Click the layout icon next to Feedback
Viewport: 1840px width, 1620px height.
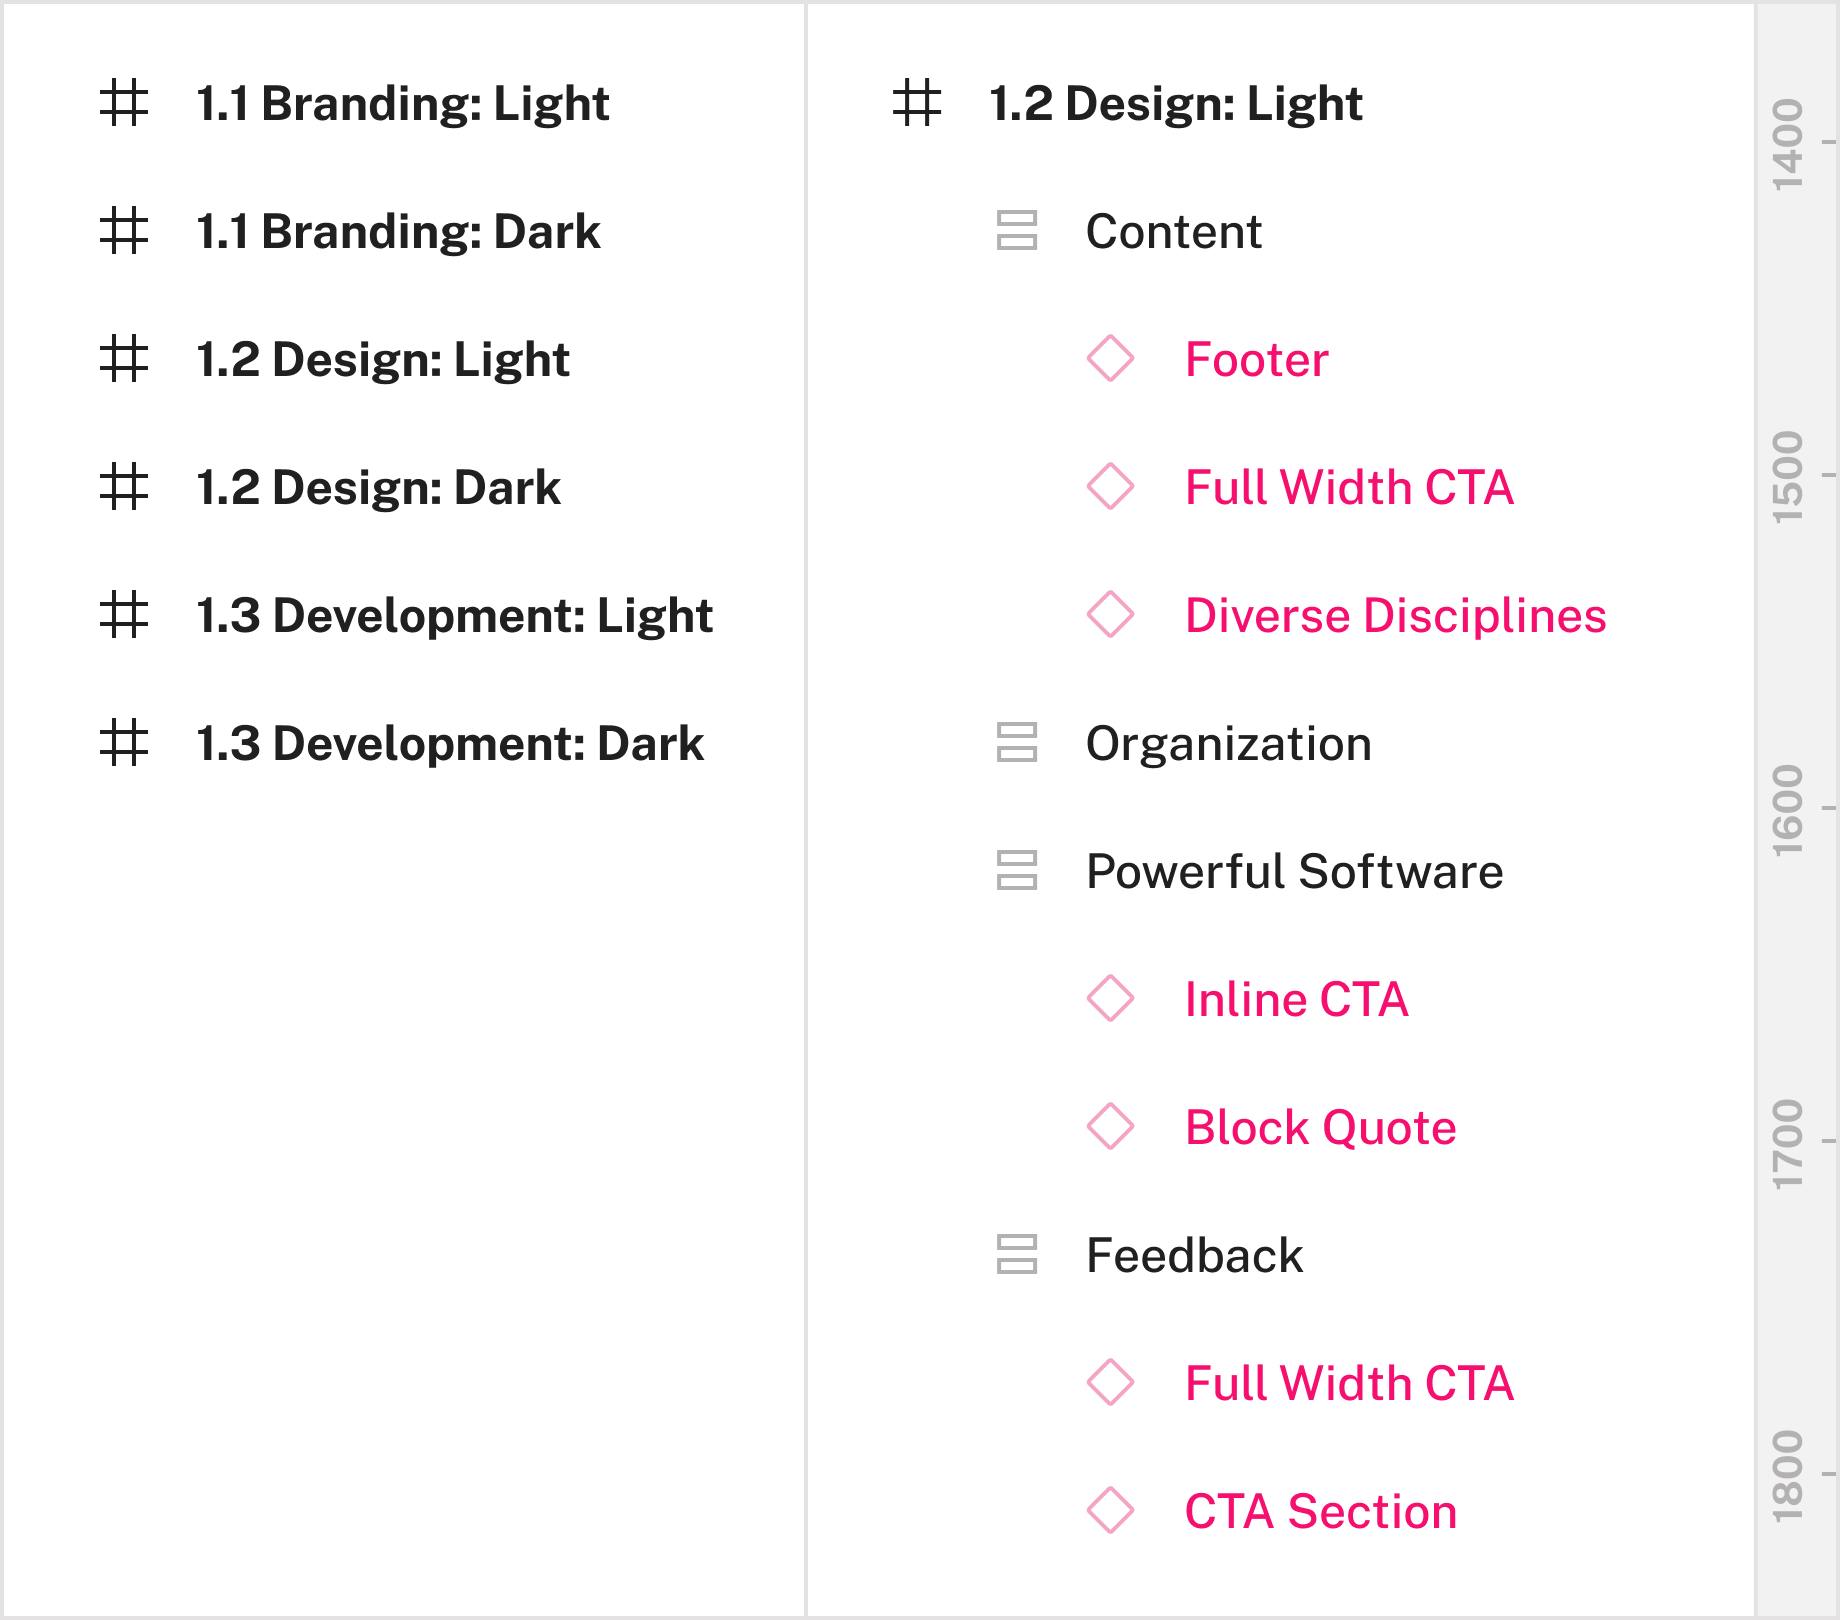1016,1255
